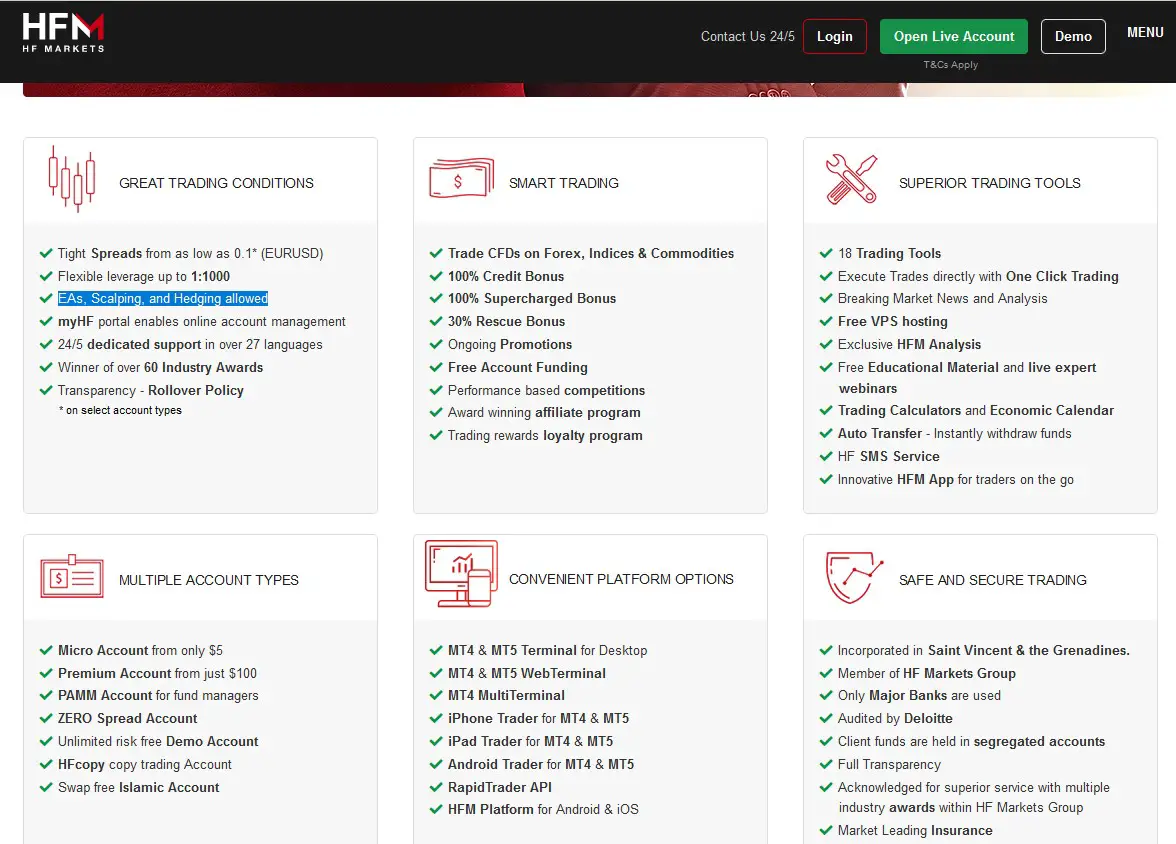Open Premium Account details
Screen dimensions: 1176x844
tap(115, 673)
